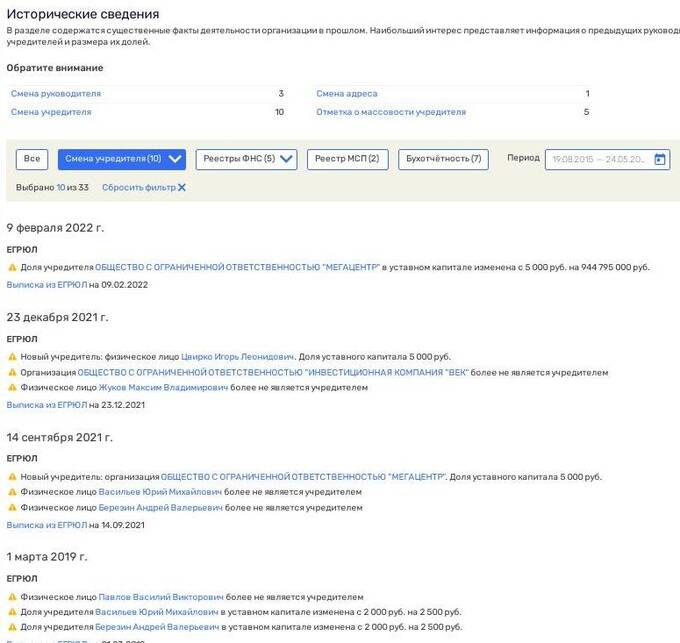The height and width of the screenshot is (643, 680).
Task: Open Отметка о массовости учредителя link
Action: pos(391,112)
